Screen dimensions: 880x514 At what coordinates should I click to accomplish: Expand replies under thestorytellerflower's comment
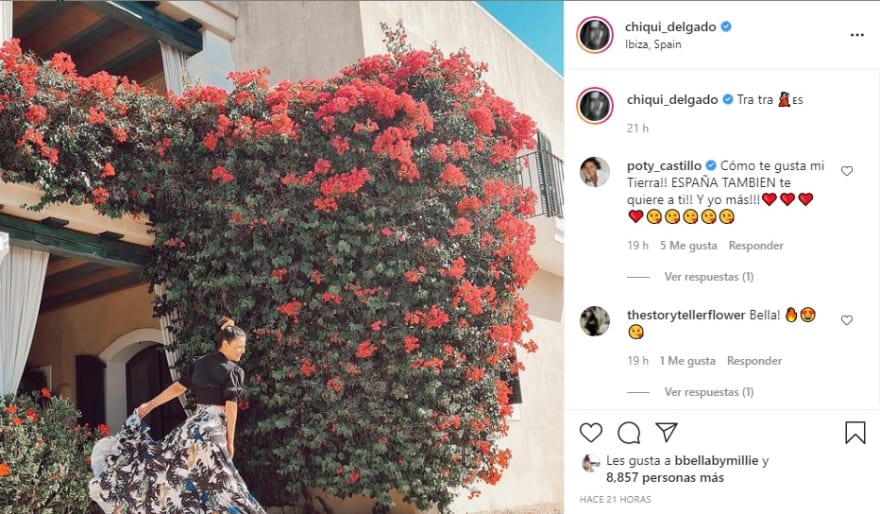(709, 392)
